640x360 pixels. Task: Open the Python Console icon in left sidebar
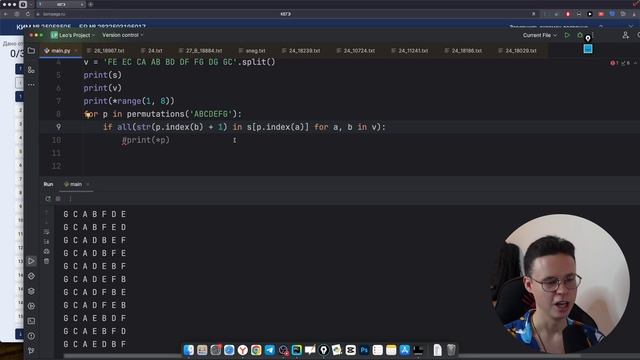click(x=31, y=276)
